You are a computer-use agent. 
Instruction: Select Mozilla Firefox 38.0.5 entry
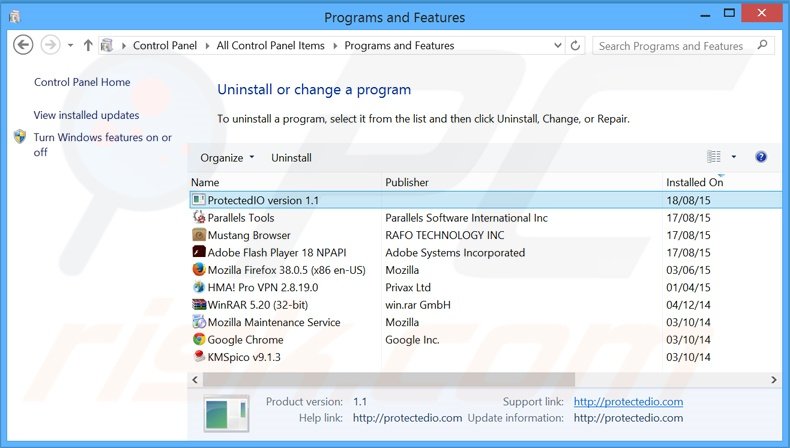[286, 270]
